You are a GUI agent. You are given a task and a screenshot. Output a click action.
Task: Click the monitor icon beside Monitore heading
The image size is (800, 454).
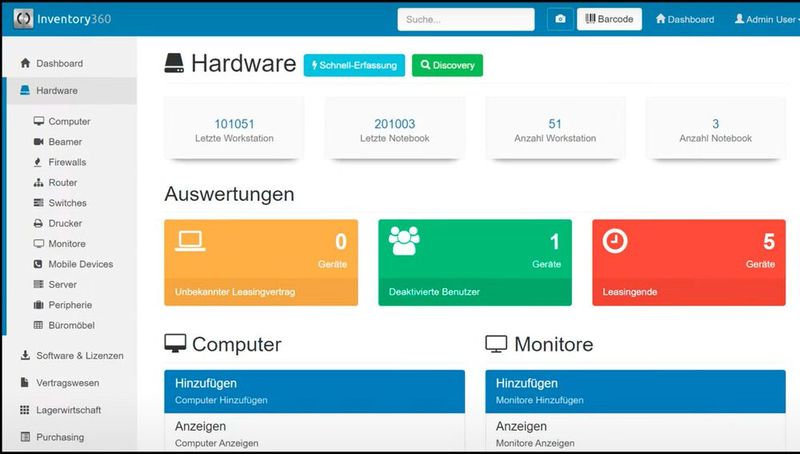coord(496,344)
